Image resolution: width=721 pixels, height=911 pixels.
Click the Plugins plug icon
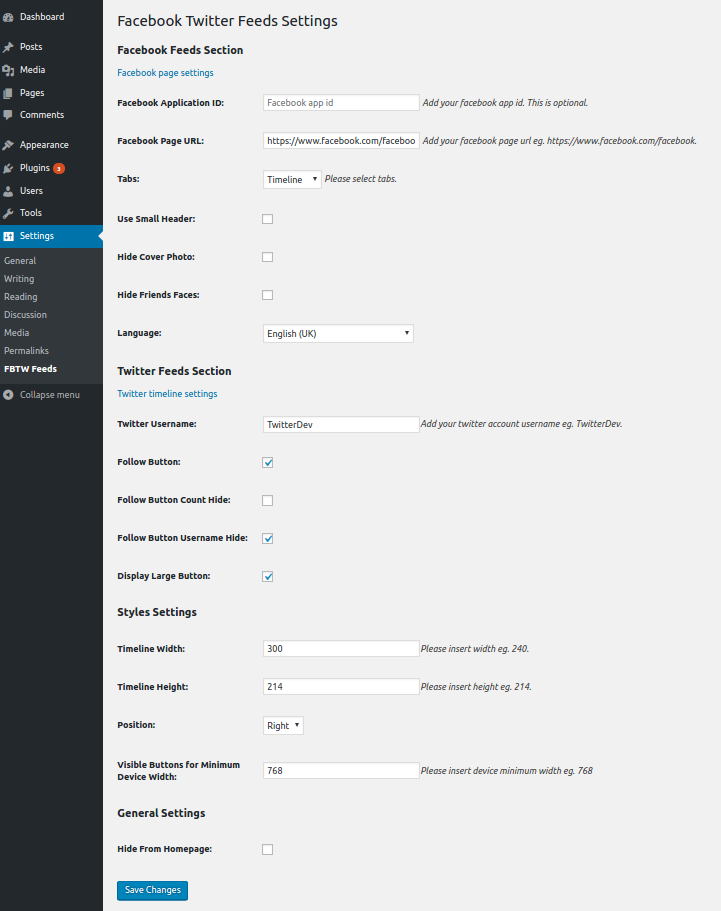tap(8, 168)
